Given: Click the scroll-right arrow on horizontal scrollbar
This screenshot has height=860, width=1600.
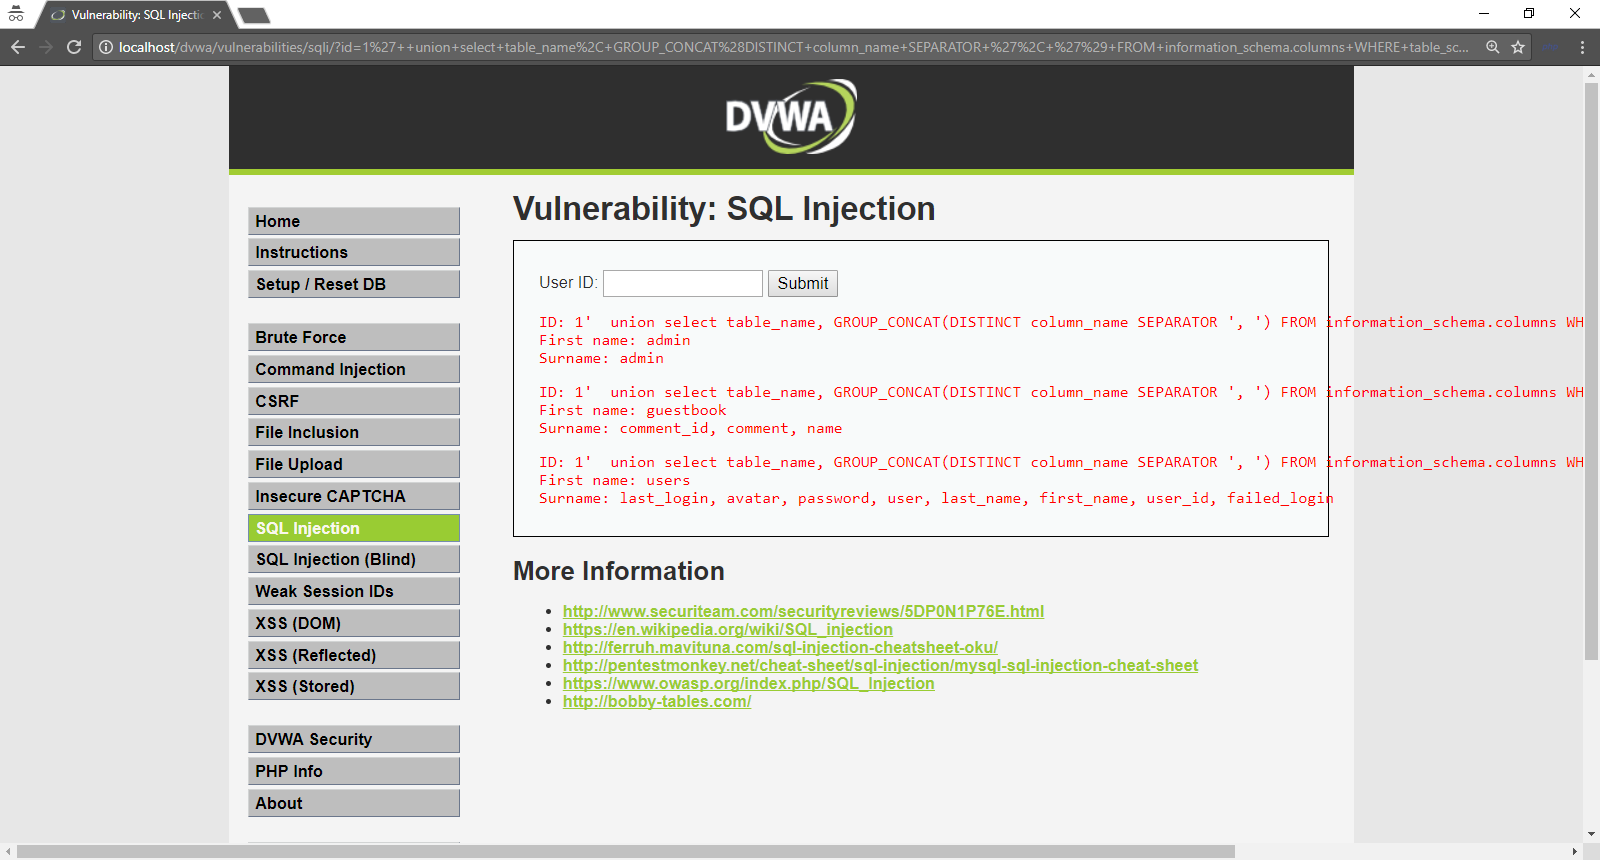Looking at the screenshot, I should pyautogui.click(x=1575, y=852).
